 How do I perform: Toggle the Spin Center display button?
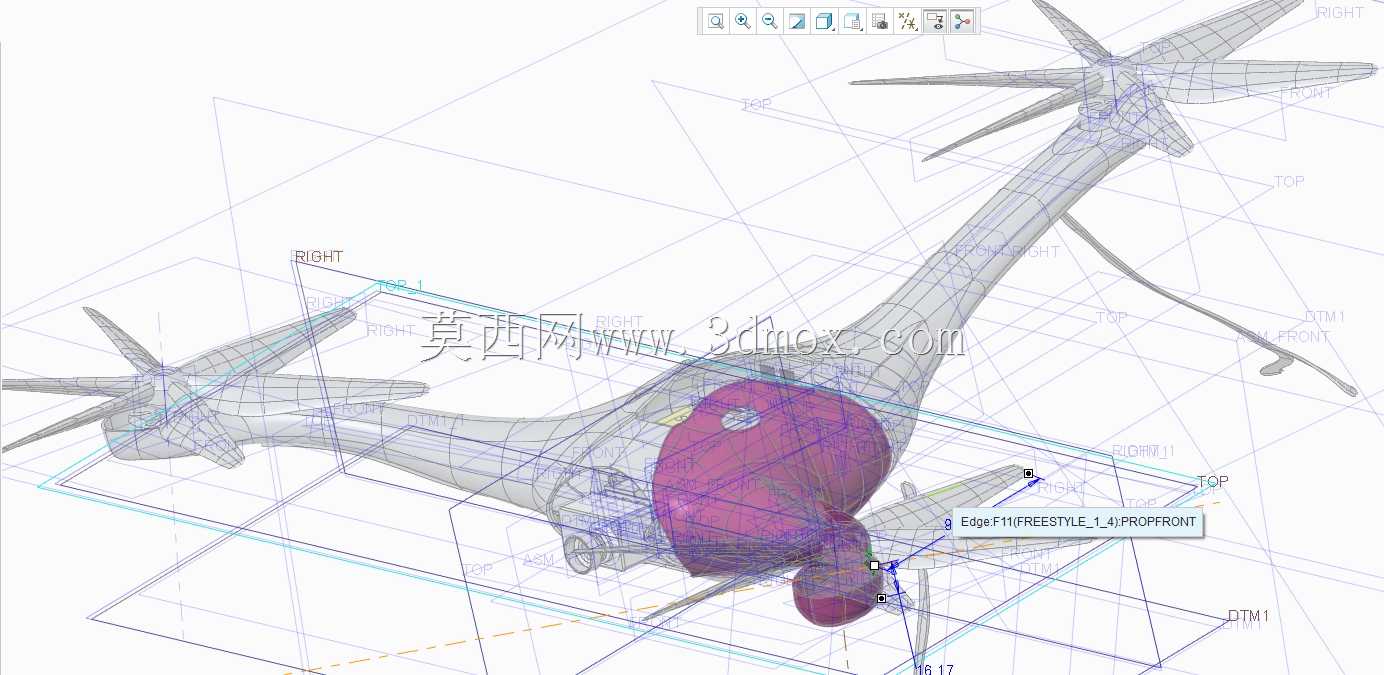962,21
